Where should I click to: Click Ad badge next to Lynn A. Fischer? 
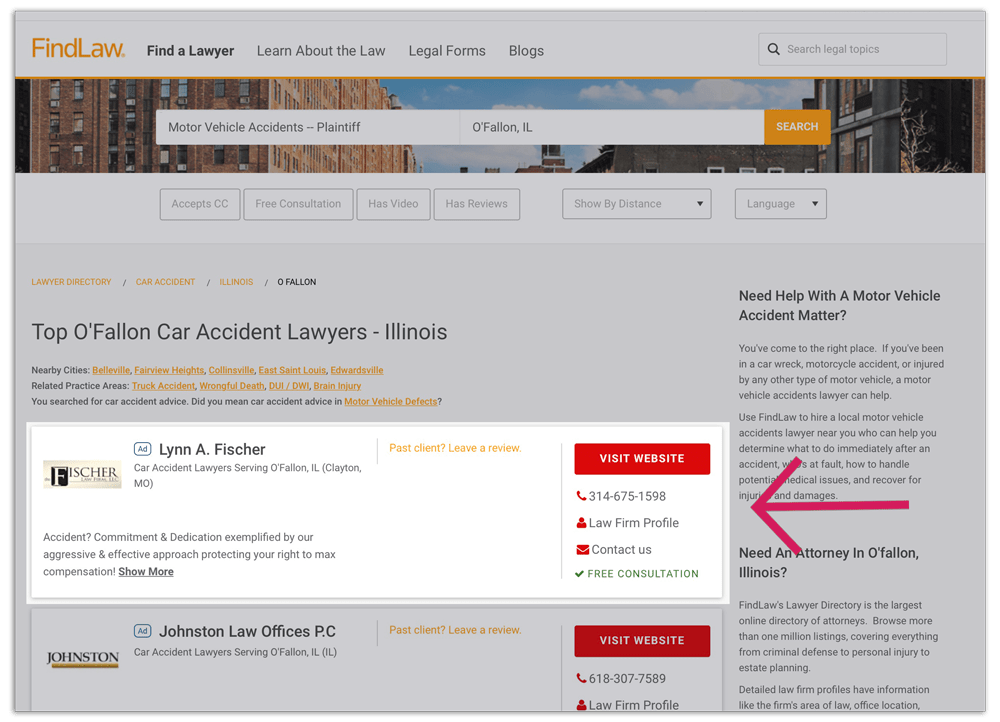coord(142,448)
